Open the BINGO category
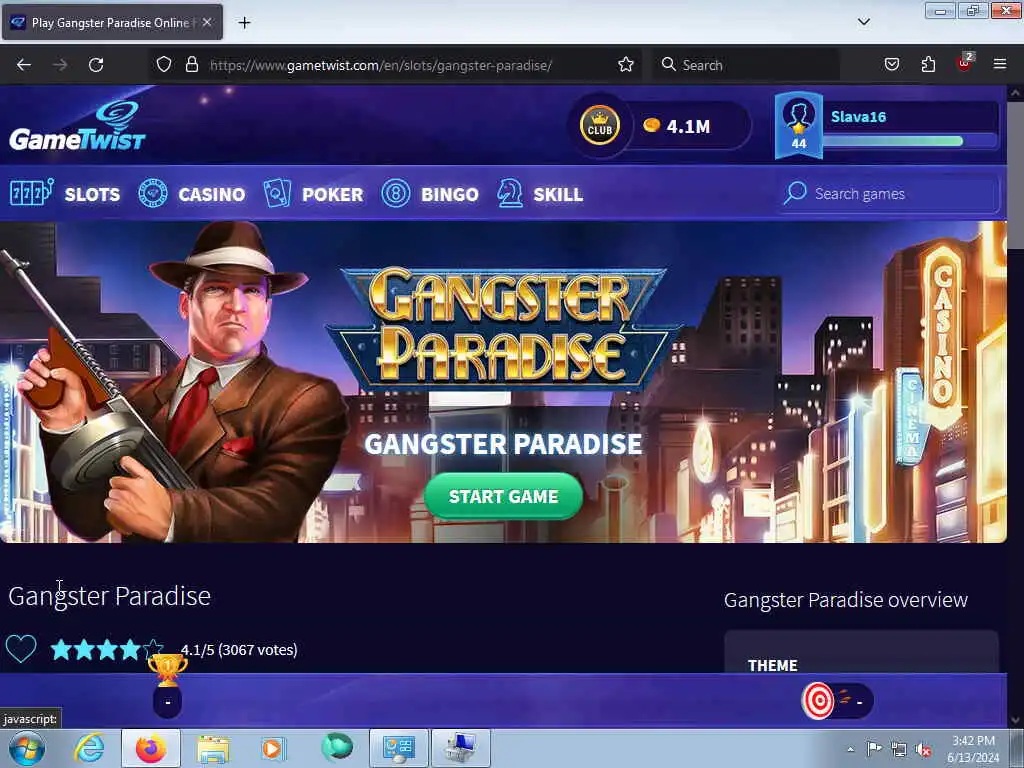Viewport: 1024px width, 768px height. [x=450, y=195]
